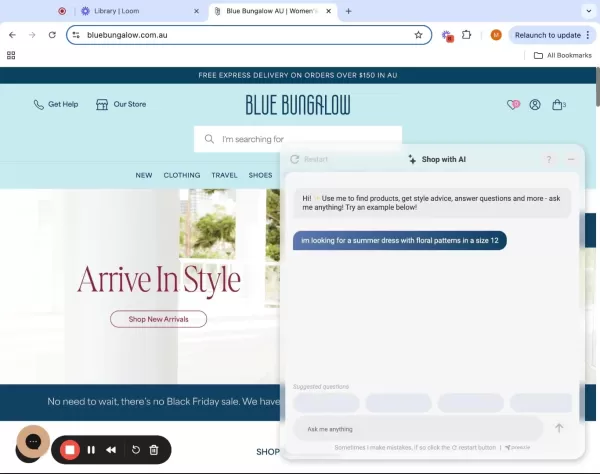The image size is (600, 474).
Task: Open the extensions puzzle icon
Action: (466, 35)
